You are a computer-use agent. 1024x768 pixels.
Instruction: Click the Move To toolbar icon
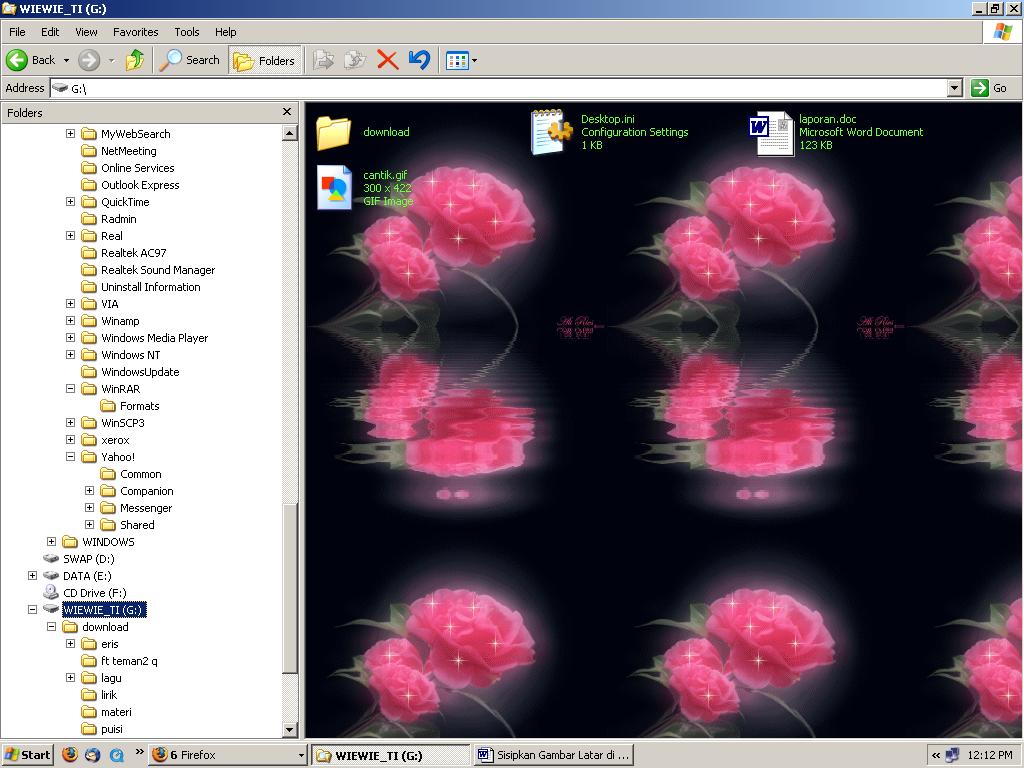(323, 60)
